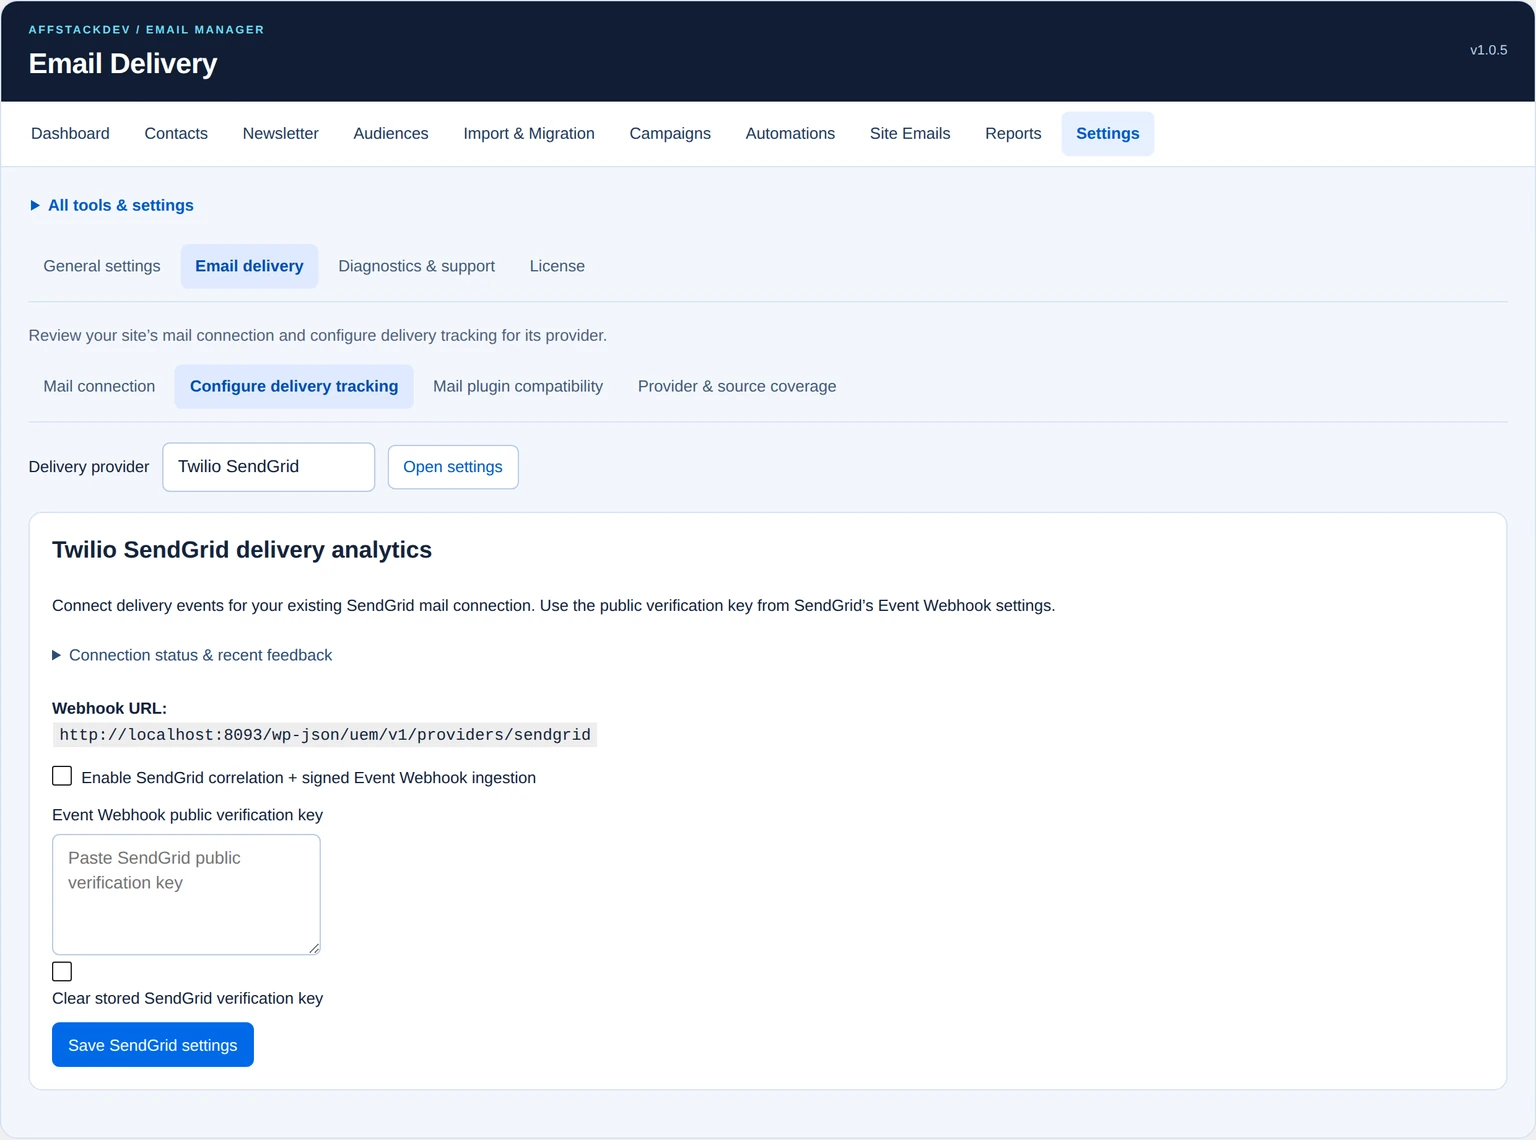Viewport: 1536px width, 1140px height.
Task: Open the Dashboard tab
Action: coord(70,134)
